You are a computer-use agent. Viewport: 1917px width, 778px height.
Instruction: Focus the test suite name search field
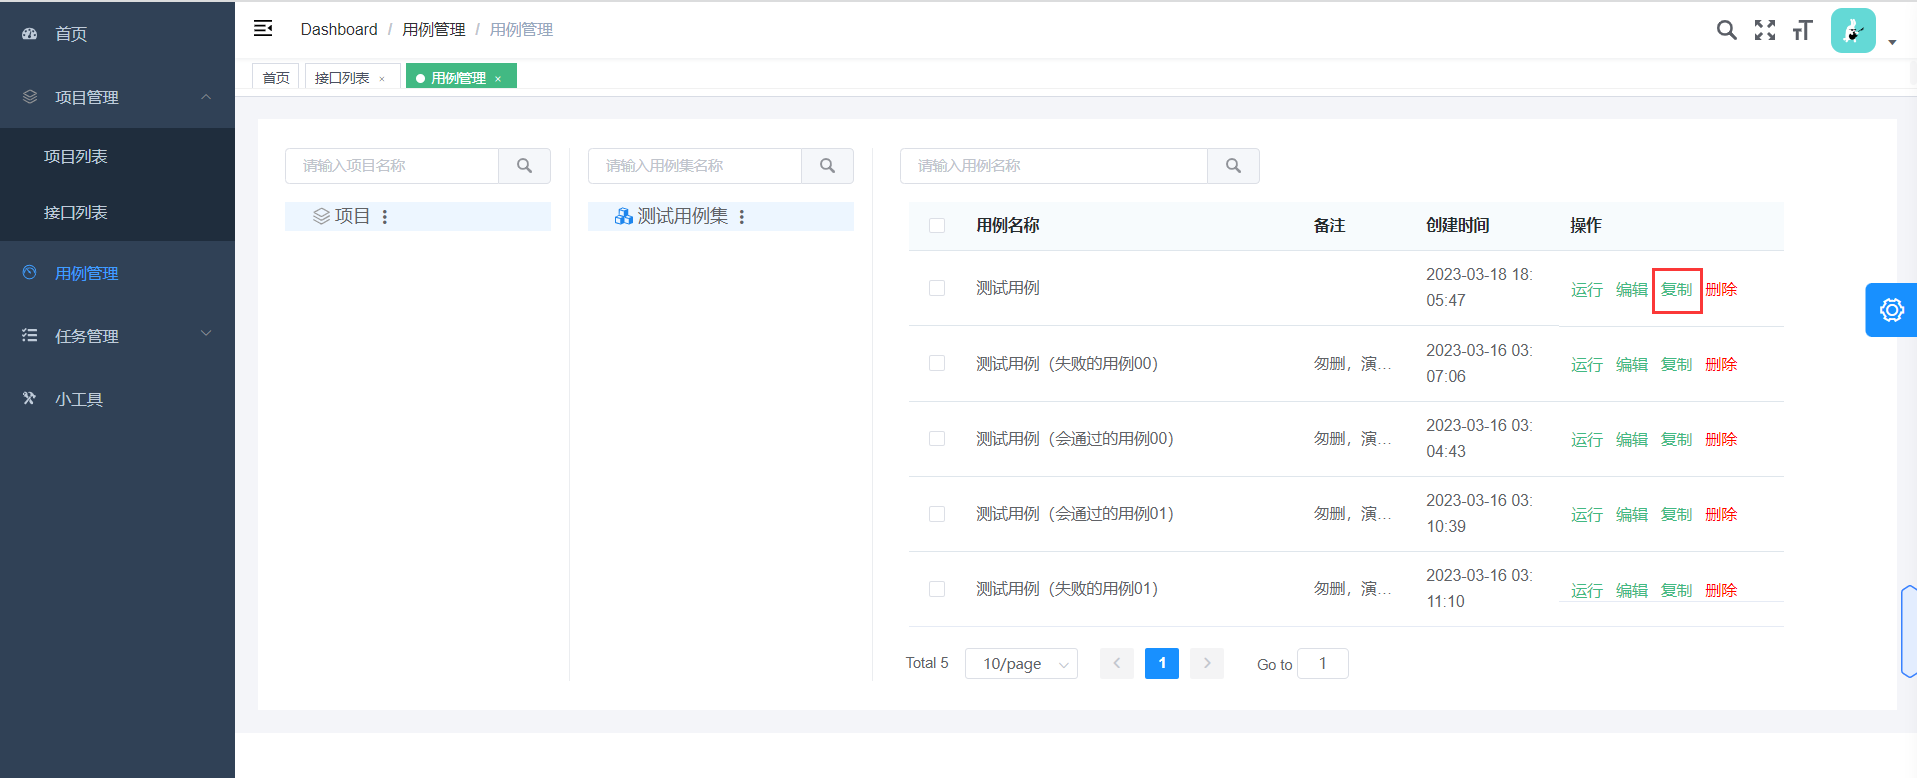pos(695,166)
